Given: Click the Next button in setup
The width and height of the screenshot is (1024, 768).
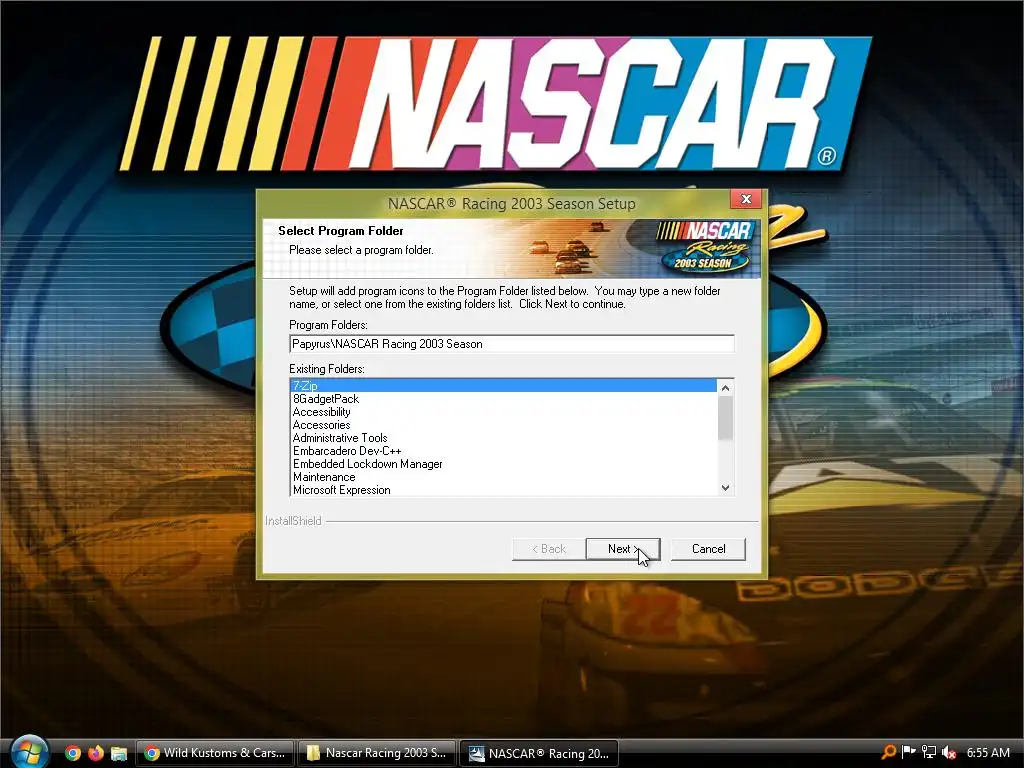Looking at the screenshot, I should [x=623, y=549].
